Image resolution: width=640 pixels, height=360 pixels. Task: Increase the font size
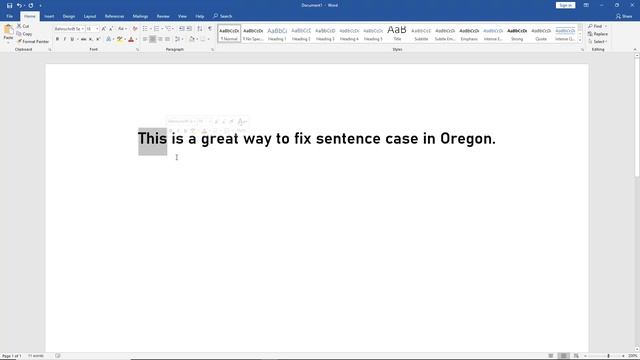tap(104, 29)
